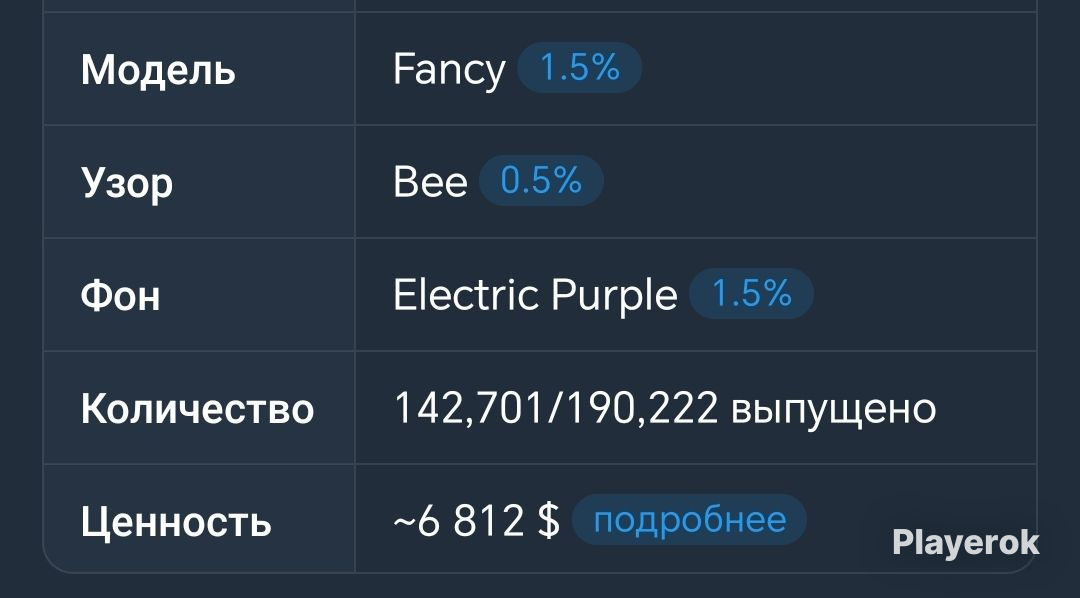The width and height of the screenshot is (1080, 598).
Task: Click the ~6 812 $ value amount
Action: 477,520
